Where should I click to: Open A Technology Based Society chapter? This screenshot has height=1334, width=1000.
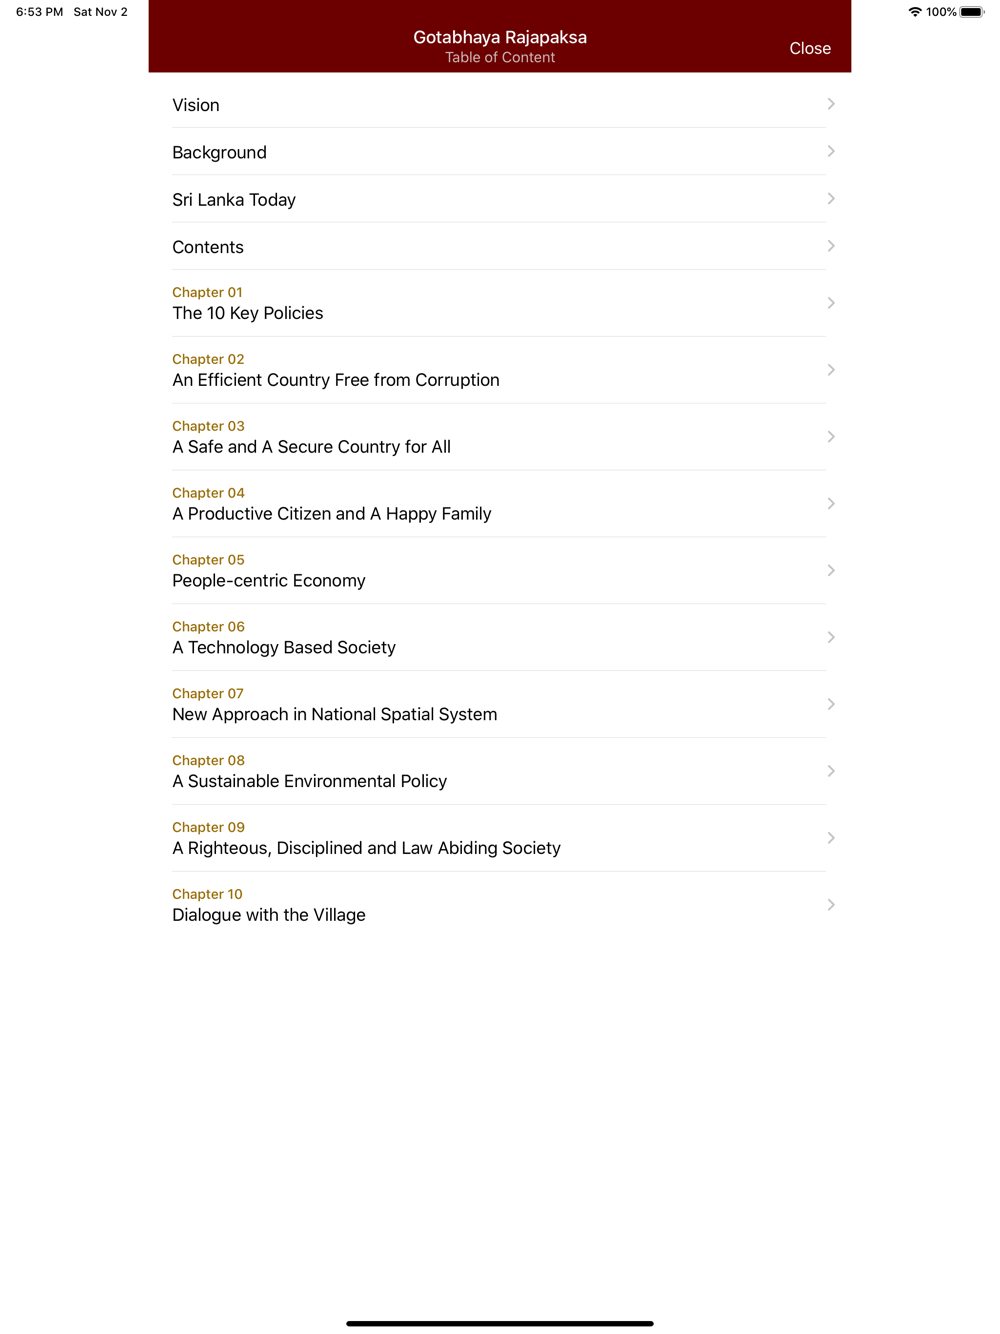click(x=500, y=638)
